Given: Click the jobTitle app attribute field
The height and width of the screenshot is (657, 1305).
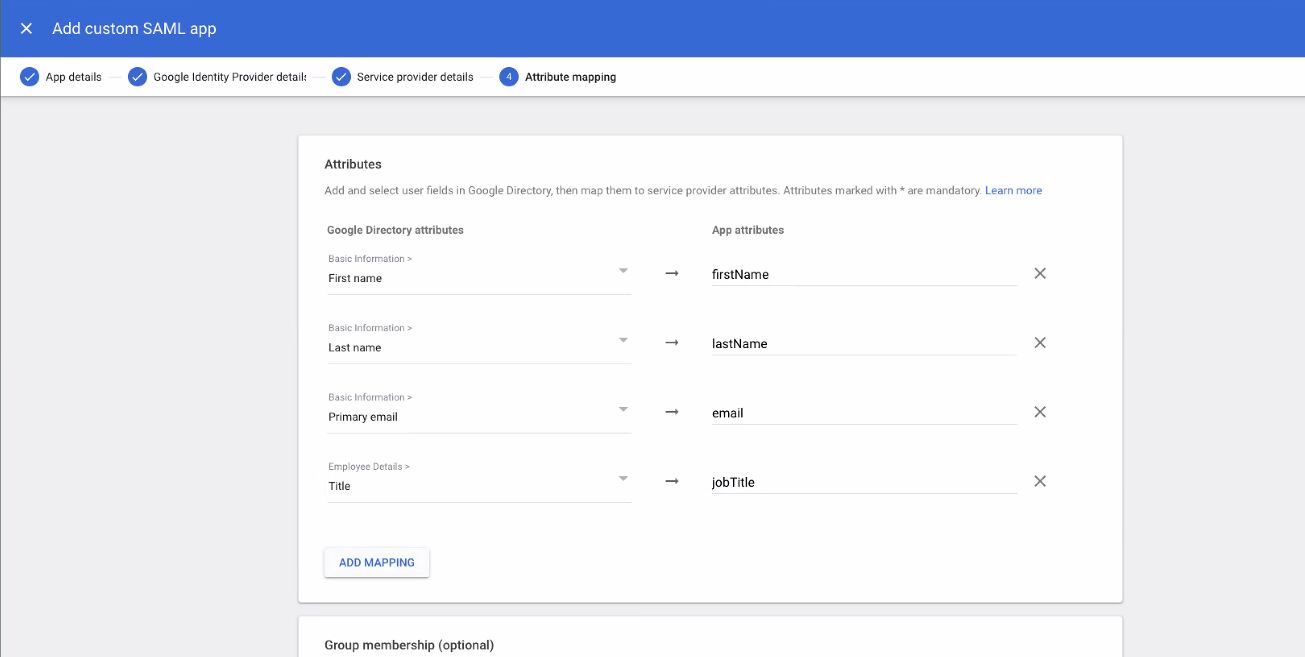Looking at the screenshot, I should [x=863, y=482].
